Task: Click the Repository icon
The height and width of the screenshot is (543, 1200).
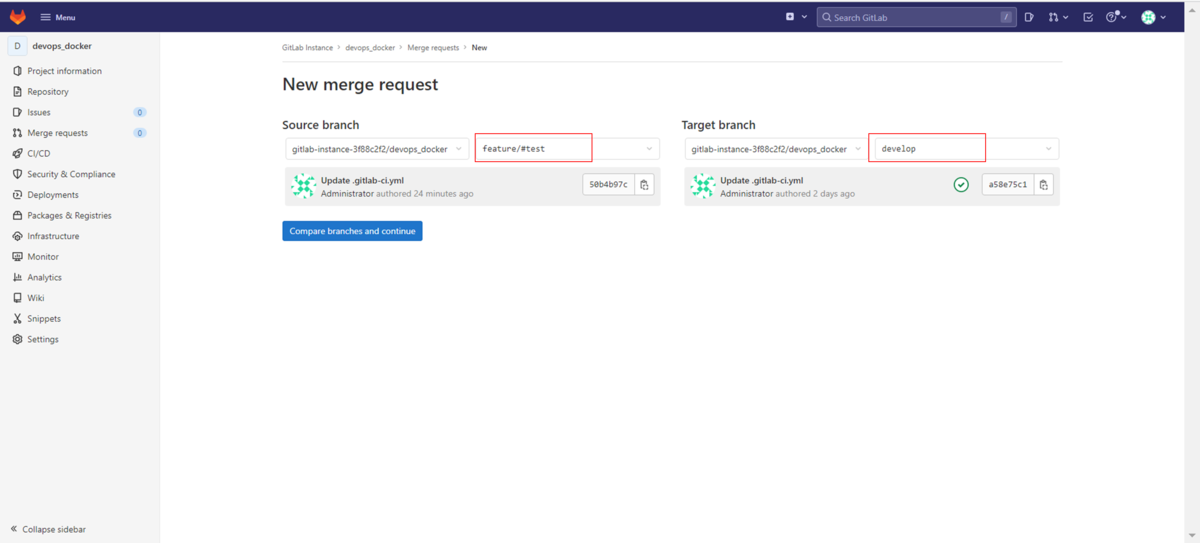Action: pyautogui.click(x=17, y=92)
